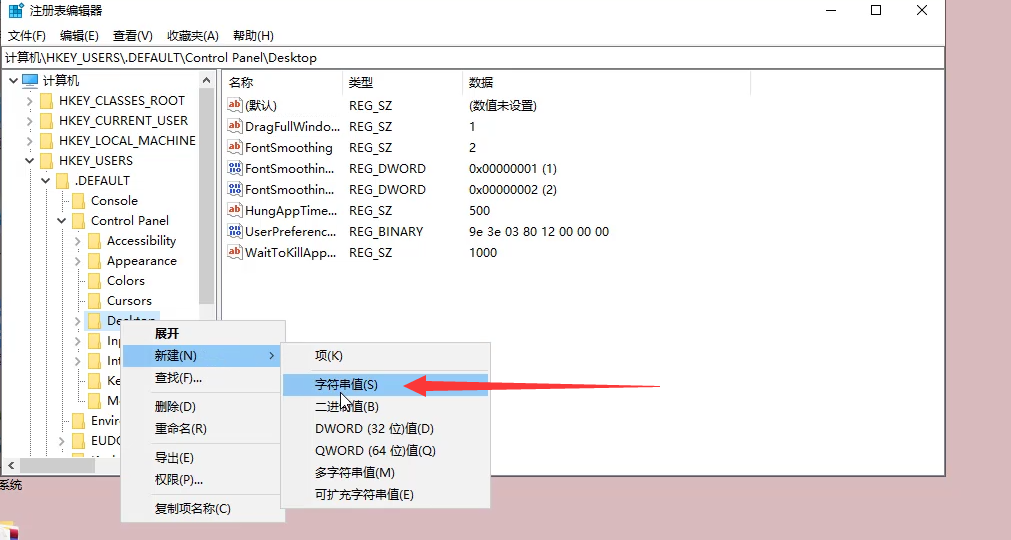Click tree horizontal scrollbar left arrow
Screen dimensions: 1011x540
(x=11, y=465)
